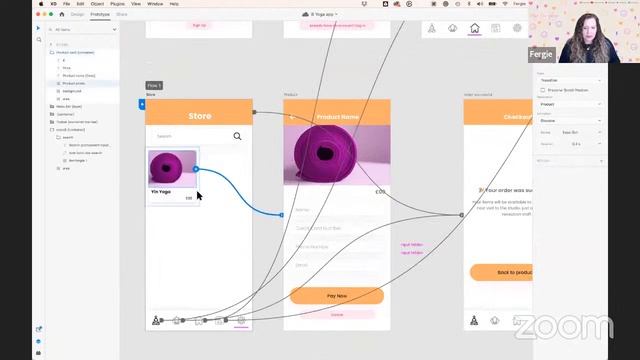Select the background layer

coord(72,91)
